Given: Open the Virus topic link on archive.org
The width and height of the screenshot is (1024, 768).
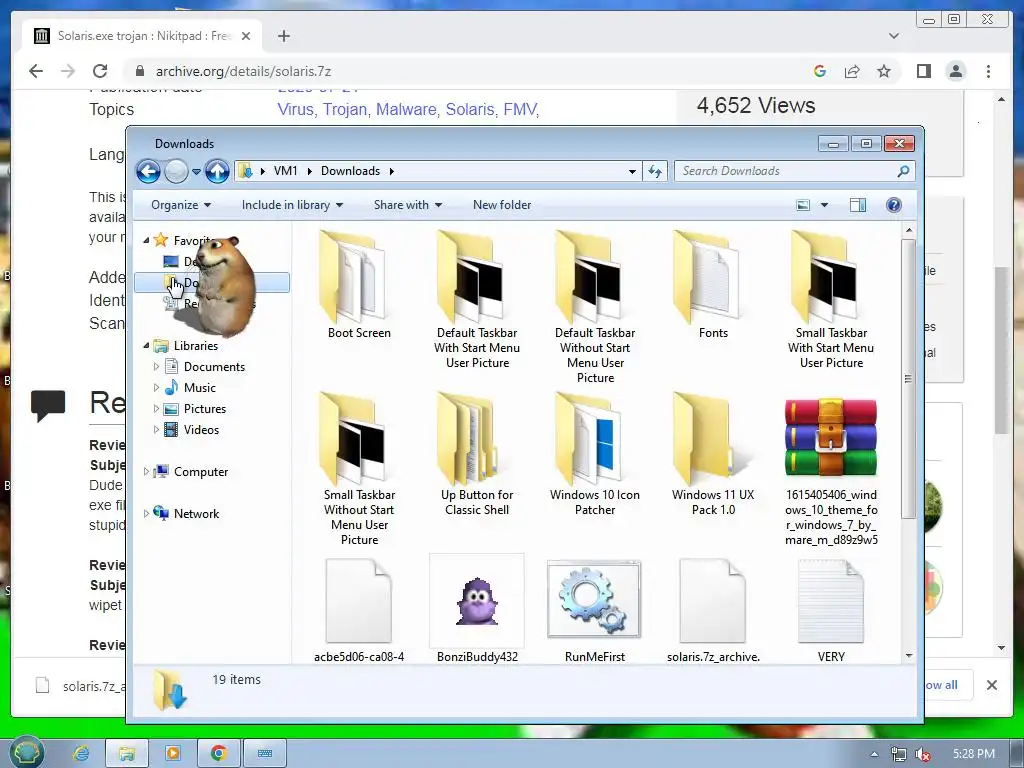Looking at the screenshot, I should pos(297,109).
